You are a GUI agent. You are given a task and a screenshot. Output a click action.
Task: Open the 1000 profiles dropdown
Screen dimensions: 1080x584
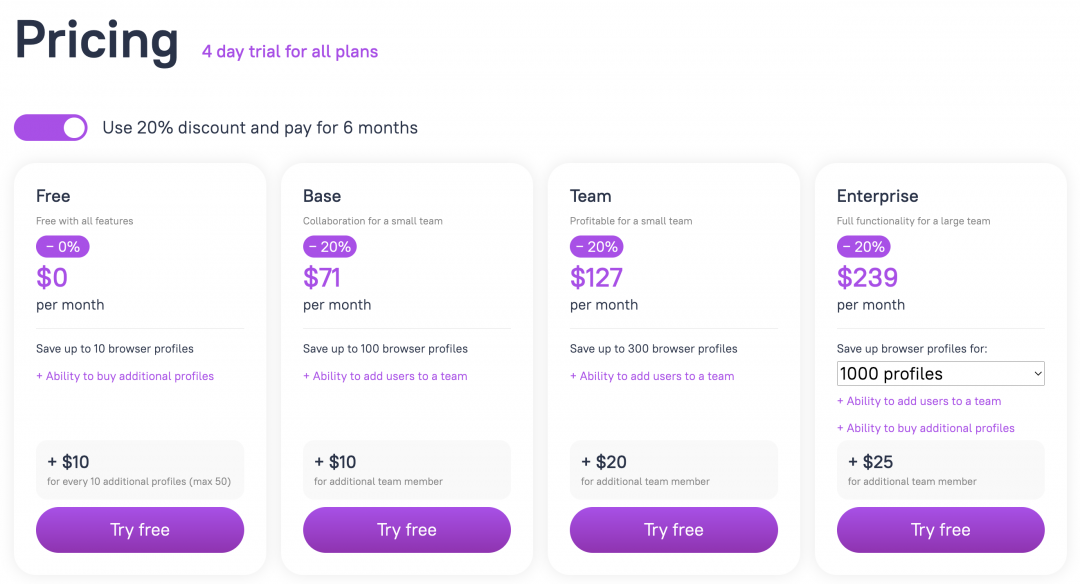pos(940,374)
